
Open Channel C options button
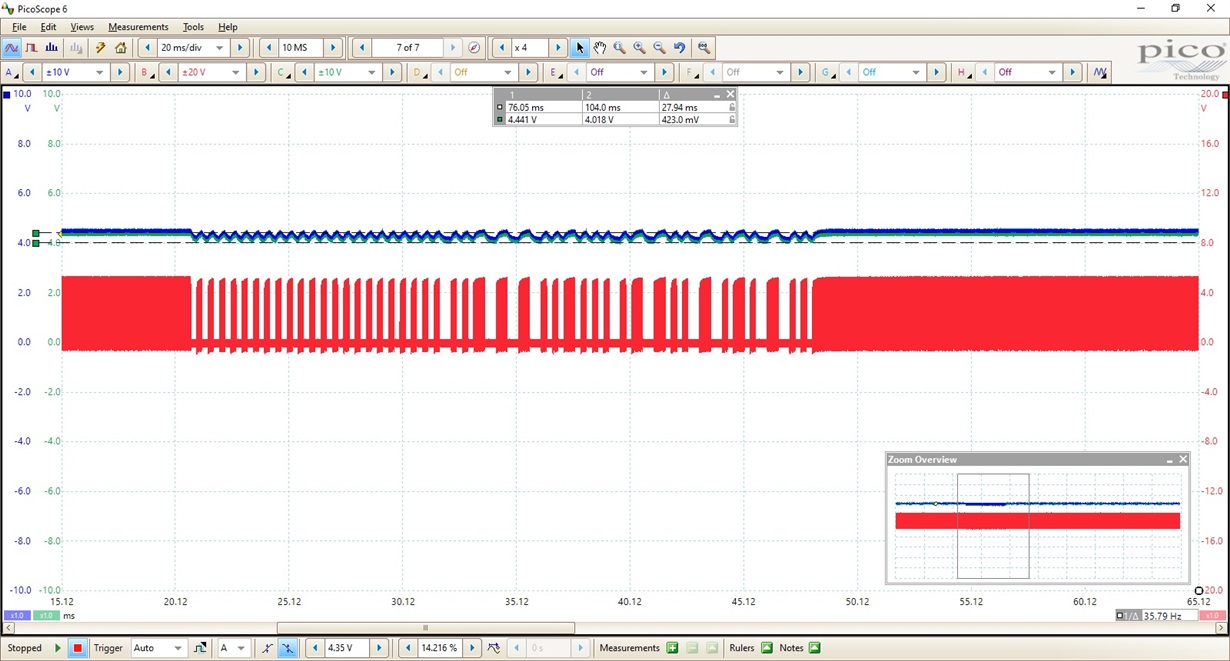coord(283,72)
